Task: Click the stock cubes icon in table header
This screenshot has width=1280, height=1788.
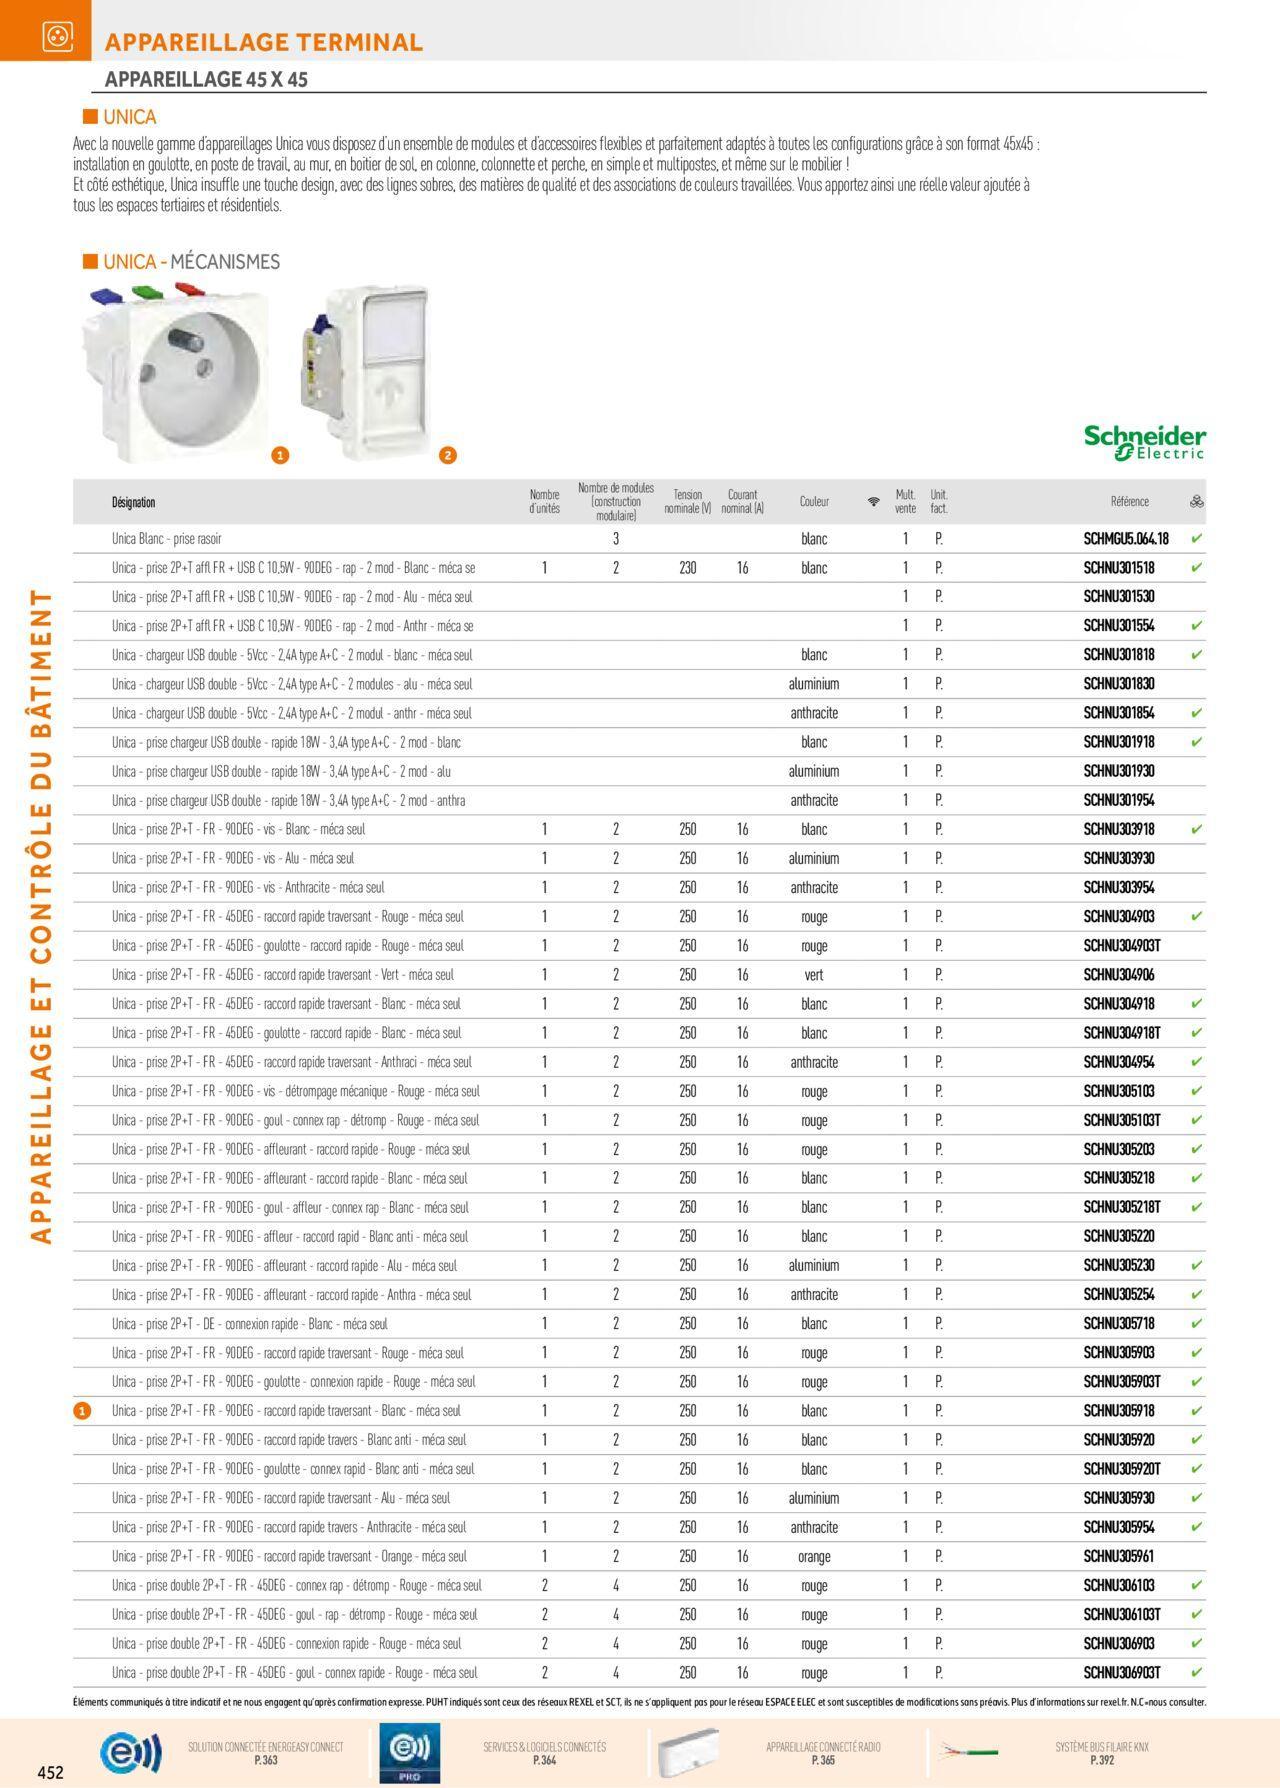Action: (1197, 501)
